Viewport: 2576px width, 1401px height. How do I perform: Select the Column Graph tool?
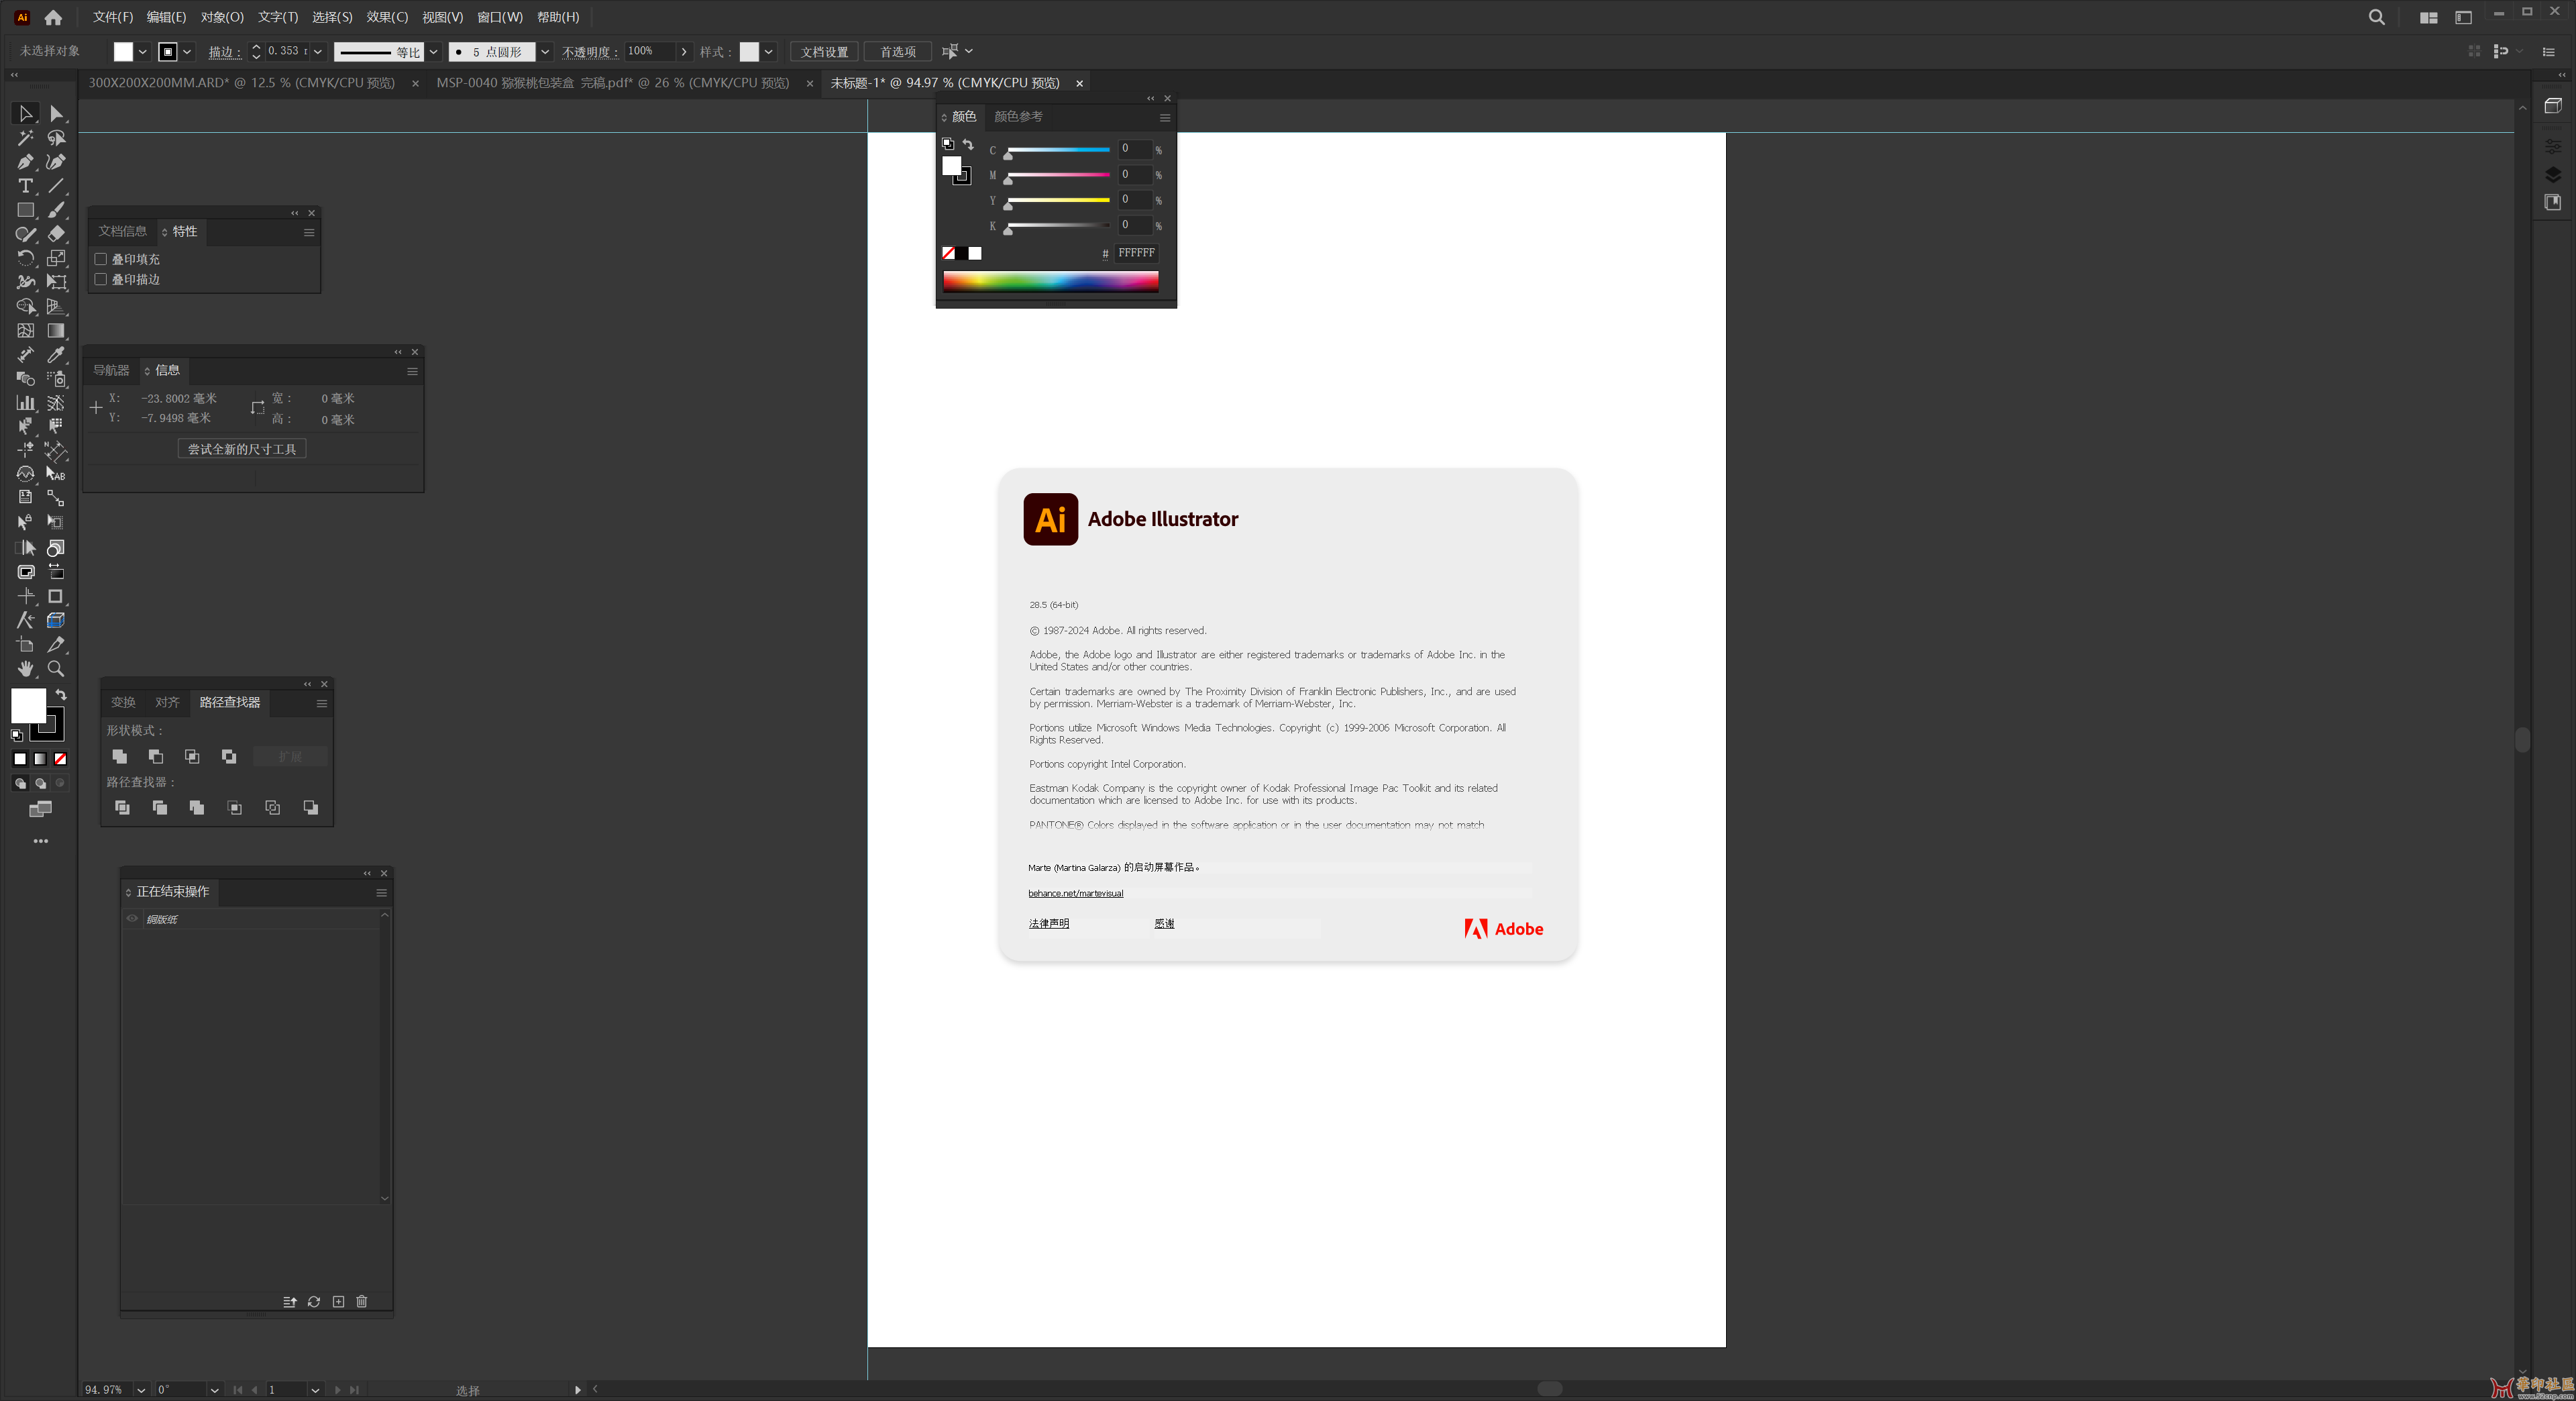[26, 403]
